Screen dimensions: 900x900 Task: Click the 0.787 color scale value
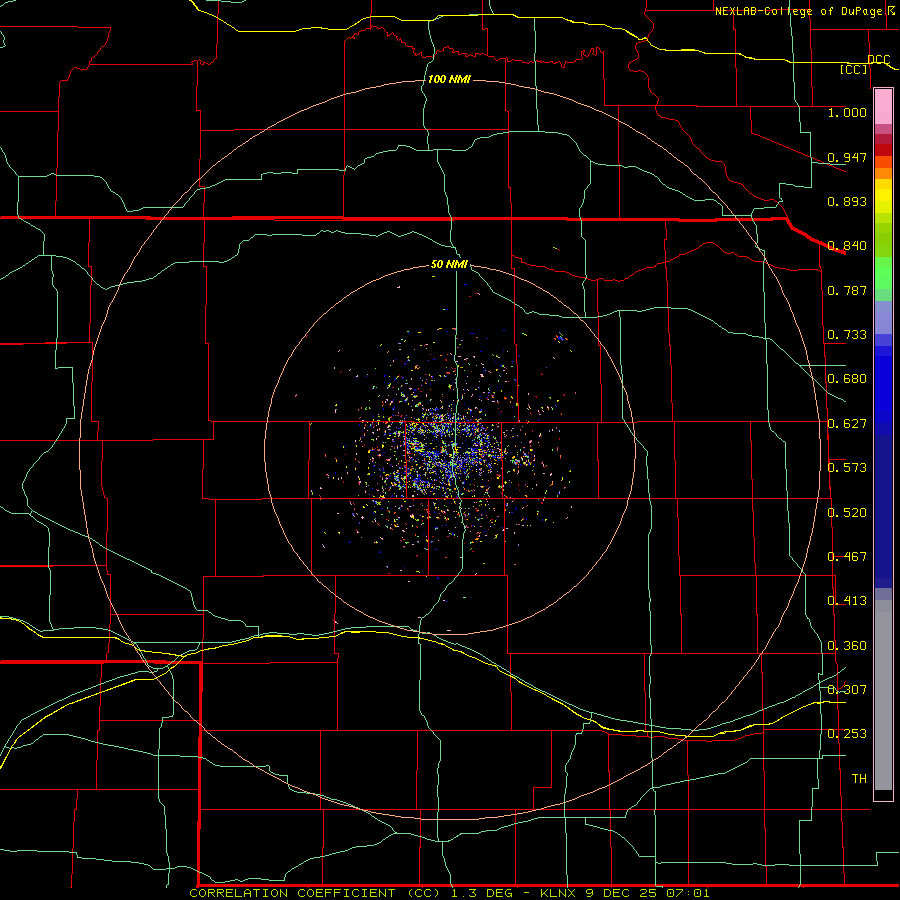[847, 290]
